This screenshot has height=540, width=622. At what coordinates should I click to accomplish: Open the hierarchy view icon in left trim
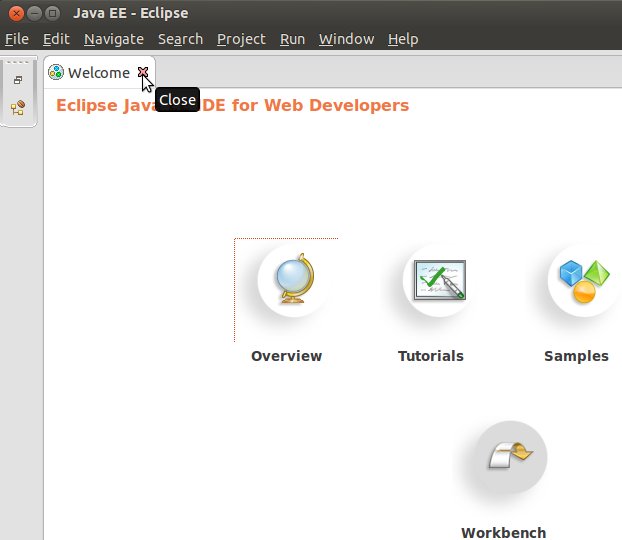pos(18,108)
